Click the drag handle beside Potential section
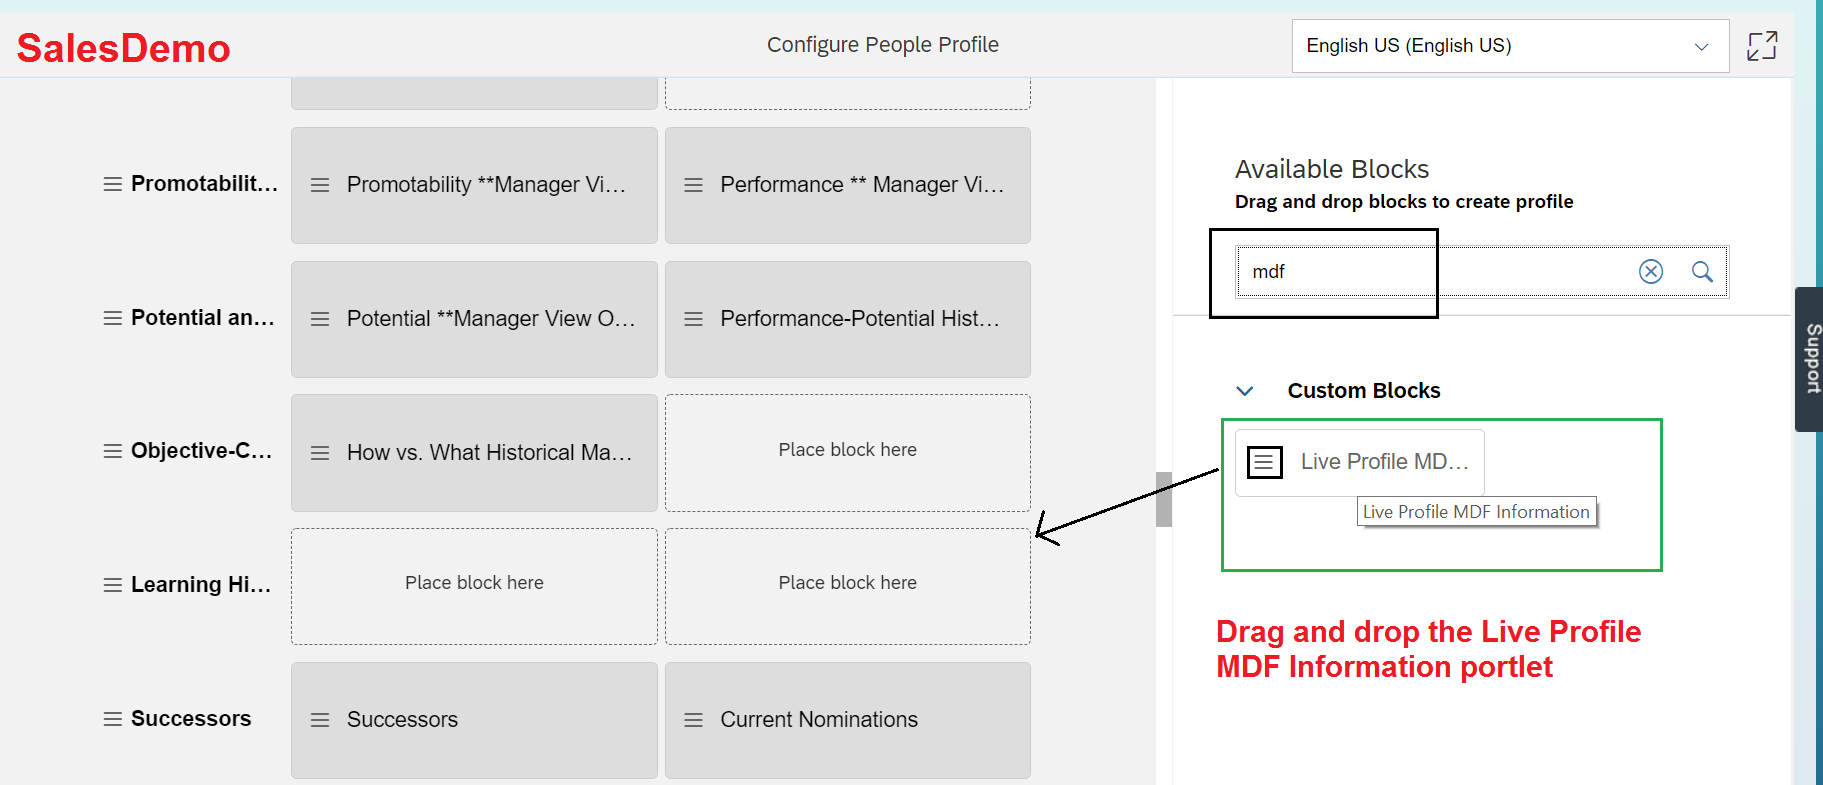The height and width of the screenshot is (785, 1823). (x=113, y=318)
